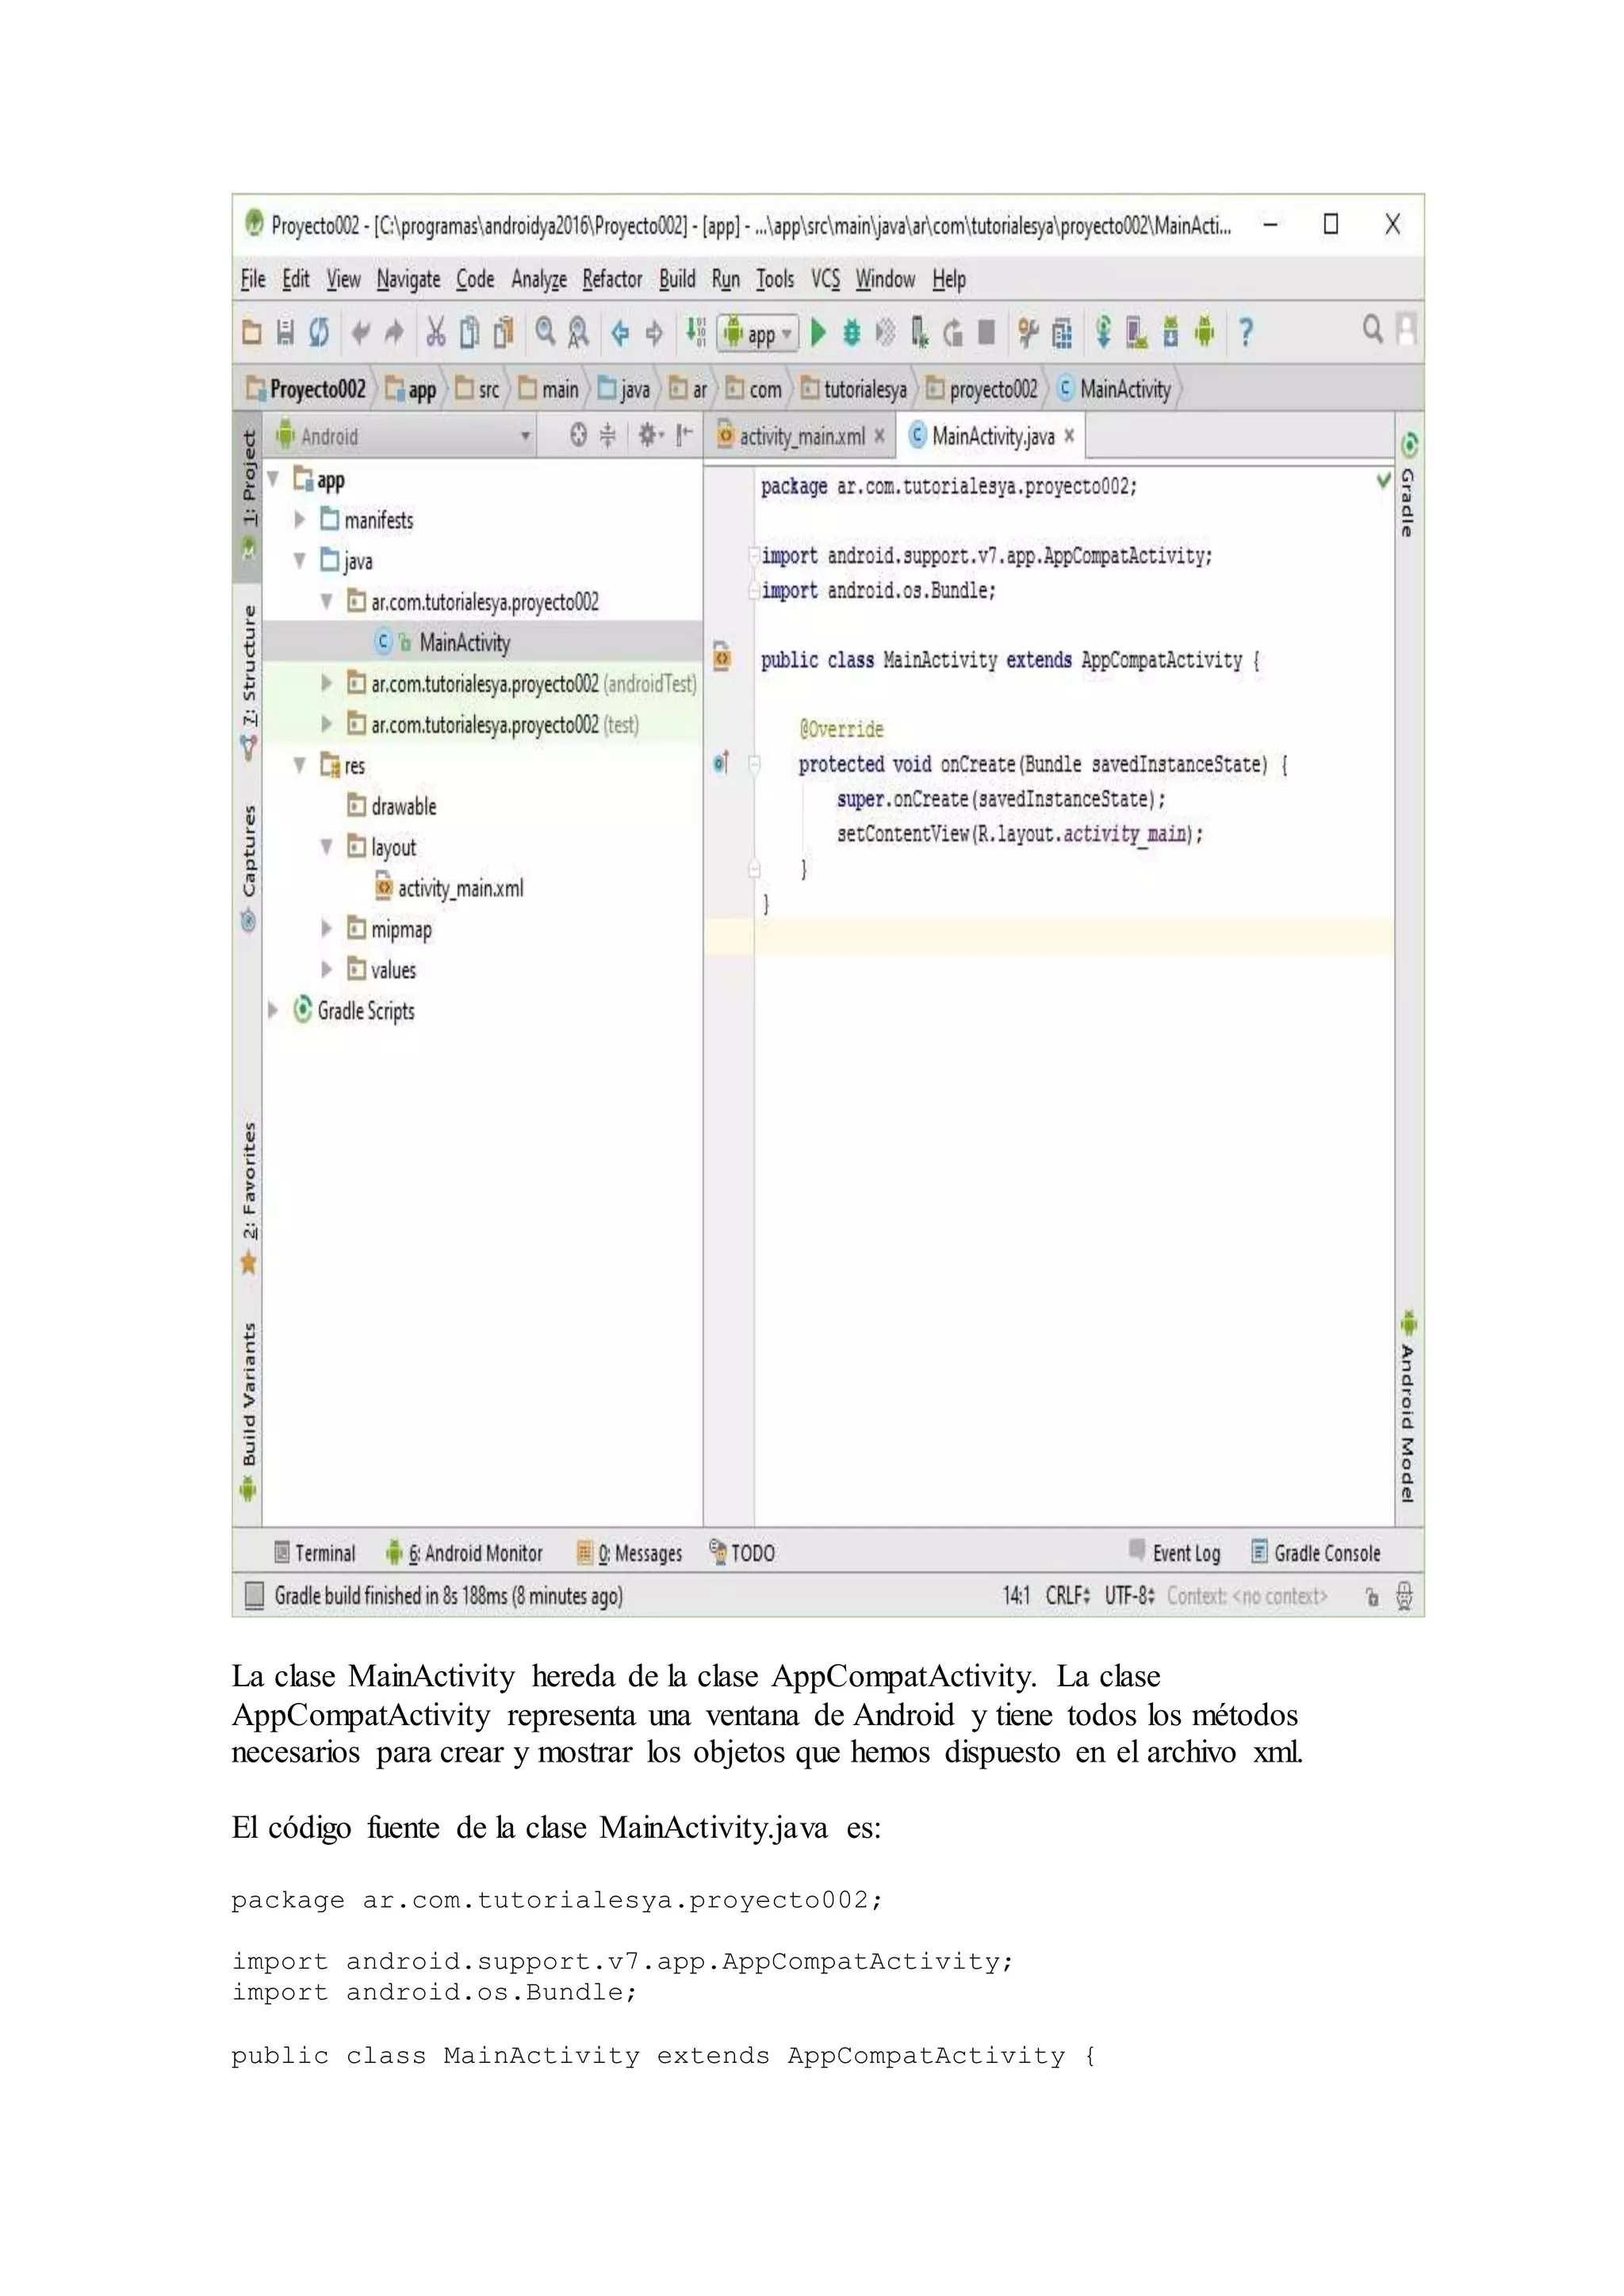
Task: Click the Forward navigation arrow
Action: pos(654,332)
